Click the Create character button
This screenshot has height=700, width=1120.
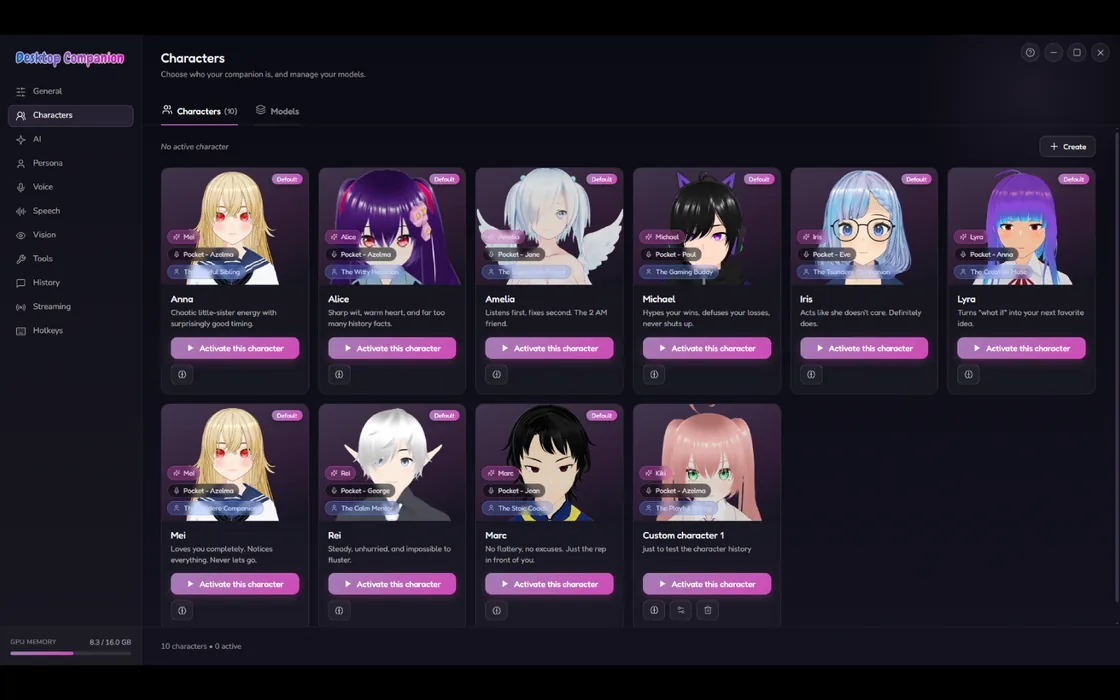[x=1067, y=146]
